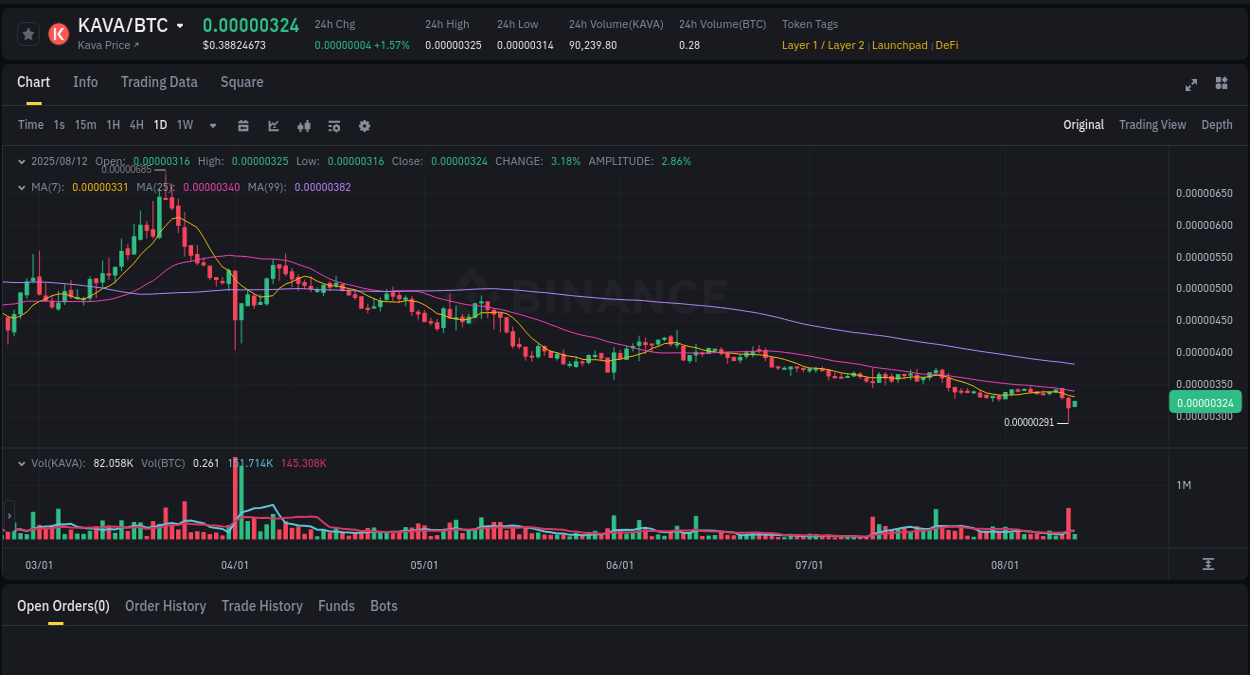This screenshot has height=675, width=1250.
Task: Open the extra timeframes dropdown arrow
Action: (x=212, y=125)
